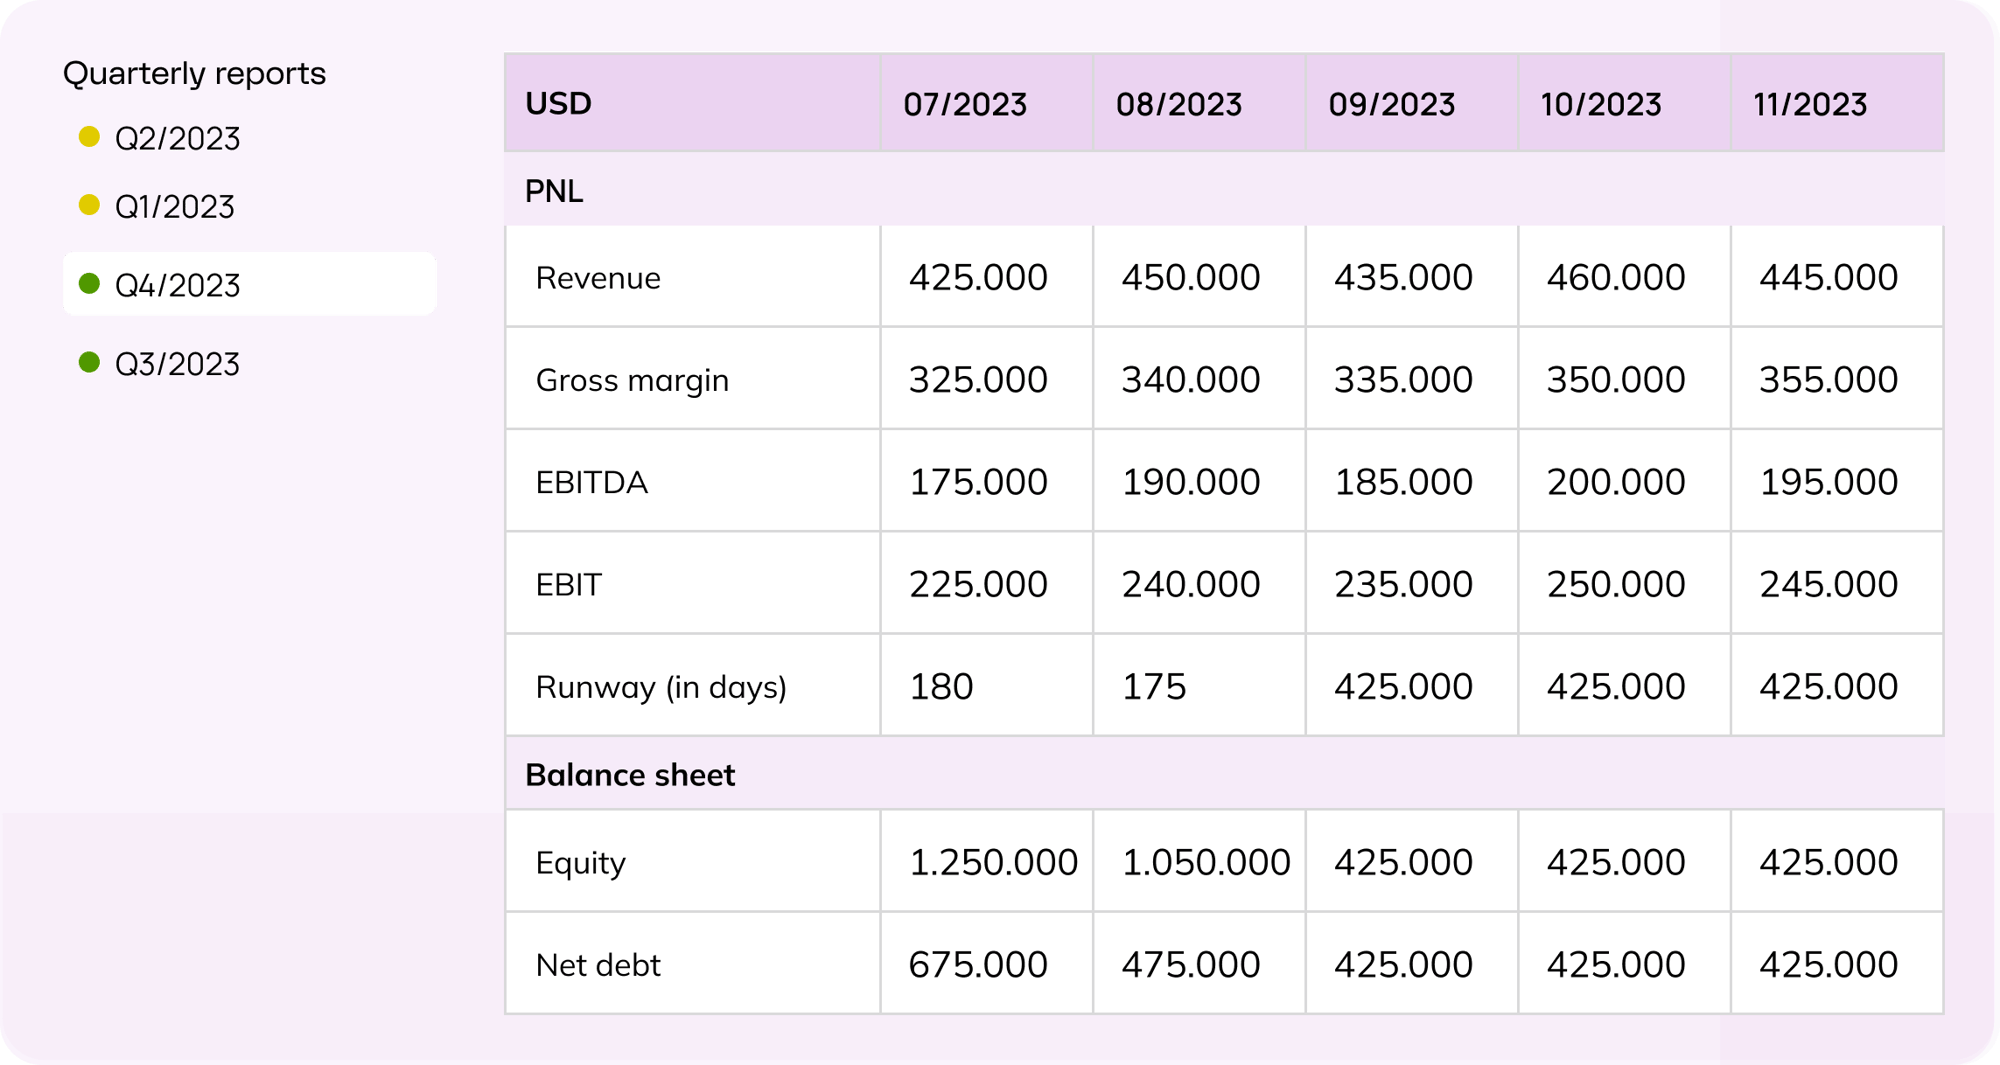
Task: Click the green status dot beside Q3/2023
Action: point(89,362)
